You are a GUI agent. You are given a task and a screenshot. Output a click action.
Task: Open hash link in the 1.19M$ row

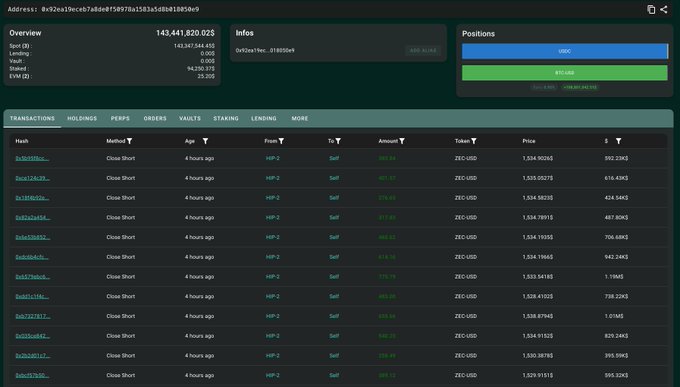coord(33,277)
